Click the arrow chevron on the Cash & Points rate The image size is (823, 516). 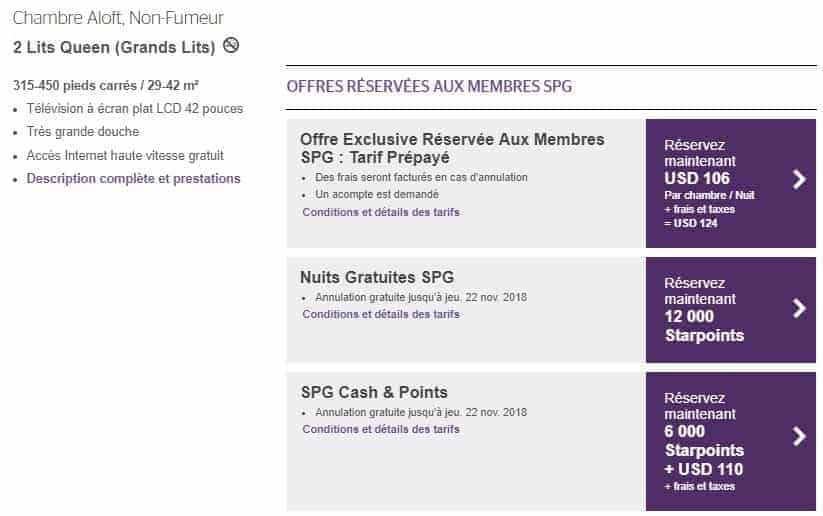tap(798, 436)
